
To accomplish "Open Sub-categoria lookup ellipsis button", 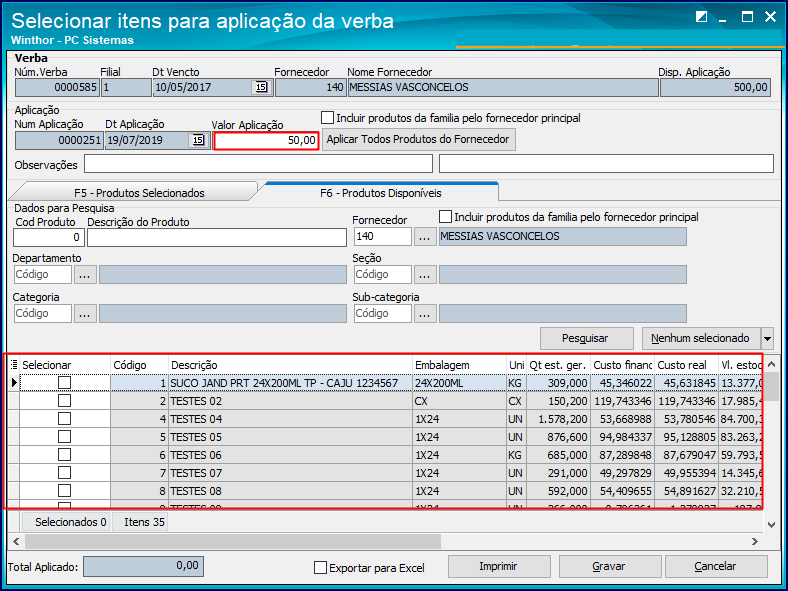I will (x=425, y=314).
